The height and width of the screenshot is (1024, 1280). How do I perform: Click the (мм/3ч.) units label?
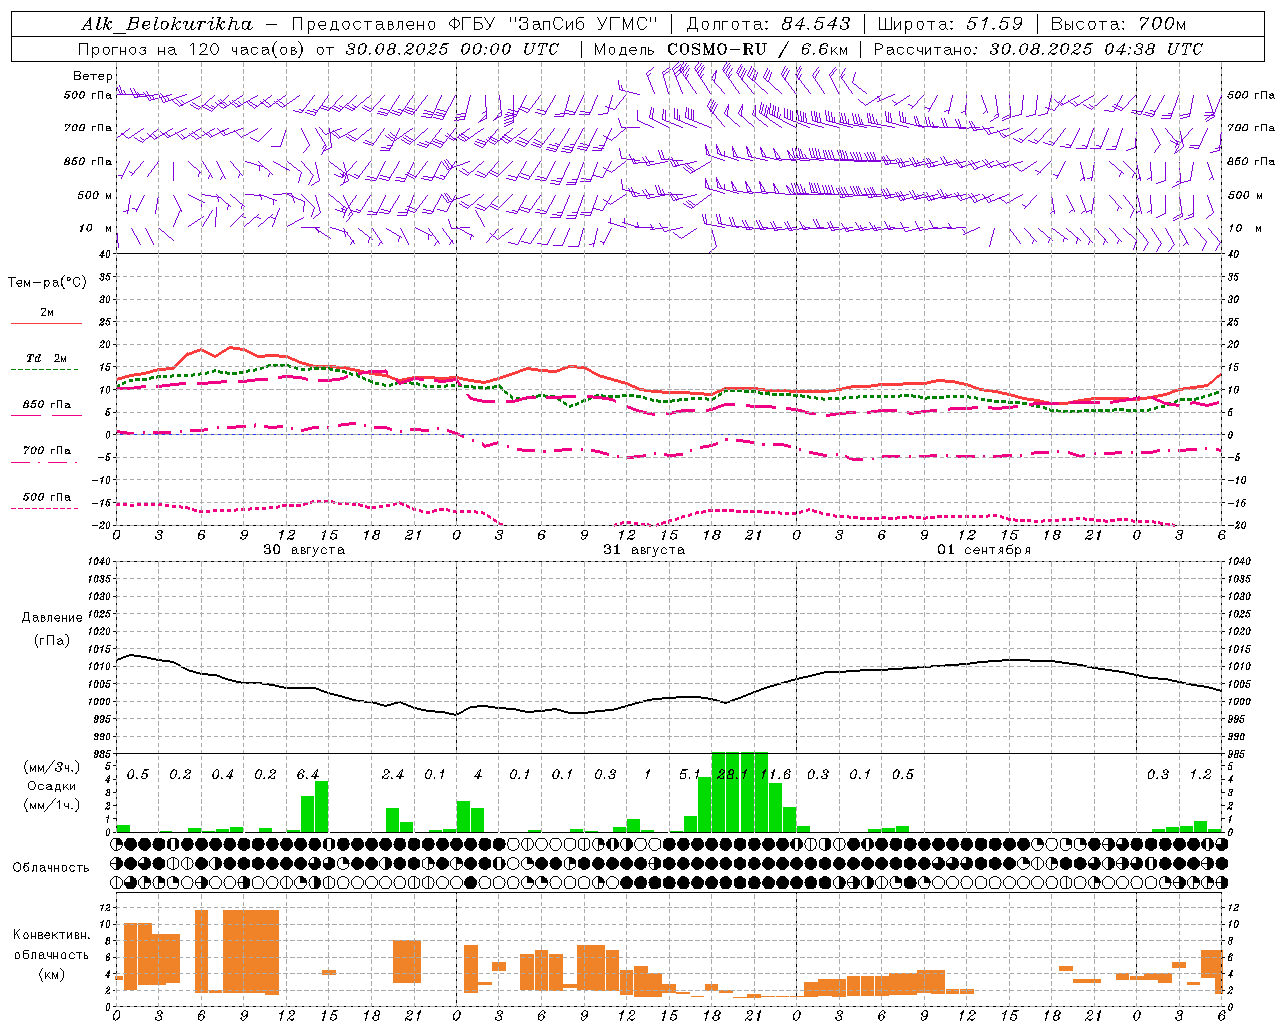tap(52, 767)
